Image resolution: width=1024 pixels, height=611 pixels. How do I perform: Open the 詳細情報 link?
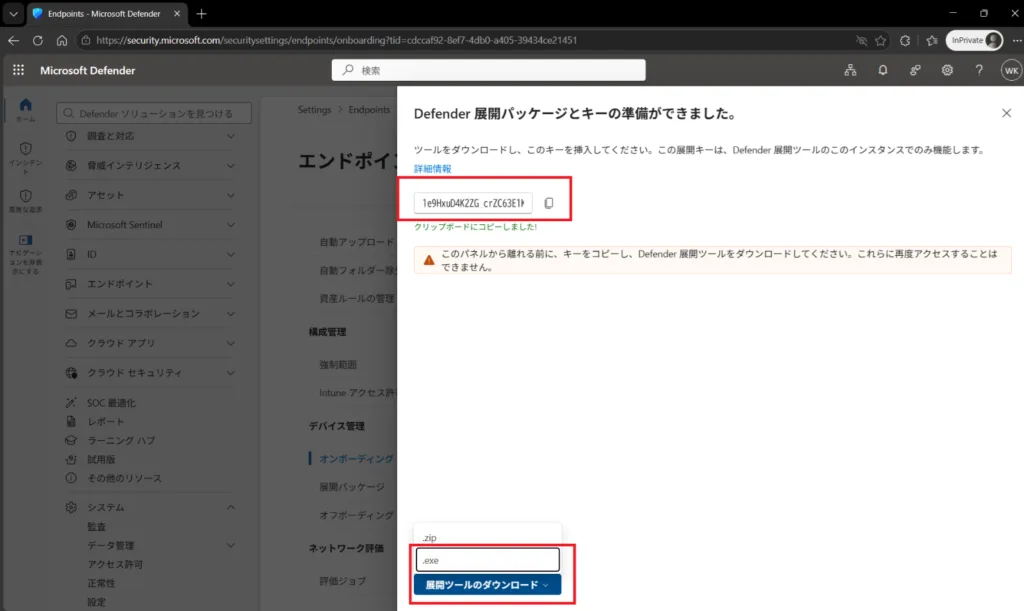point(432,168)
